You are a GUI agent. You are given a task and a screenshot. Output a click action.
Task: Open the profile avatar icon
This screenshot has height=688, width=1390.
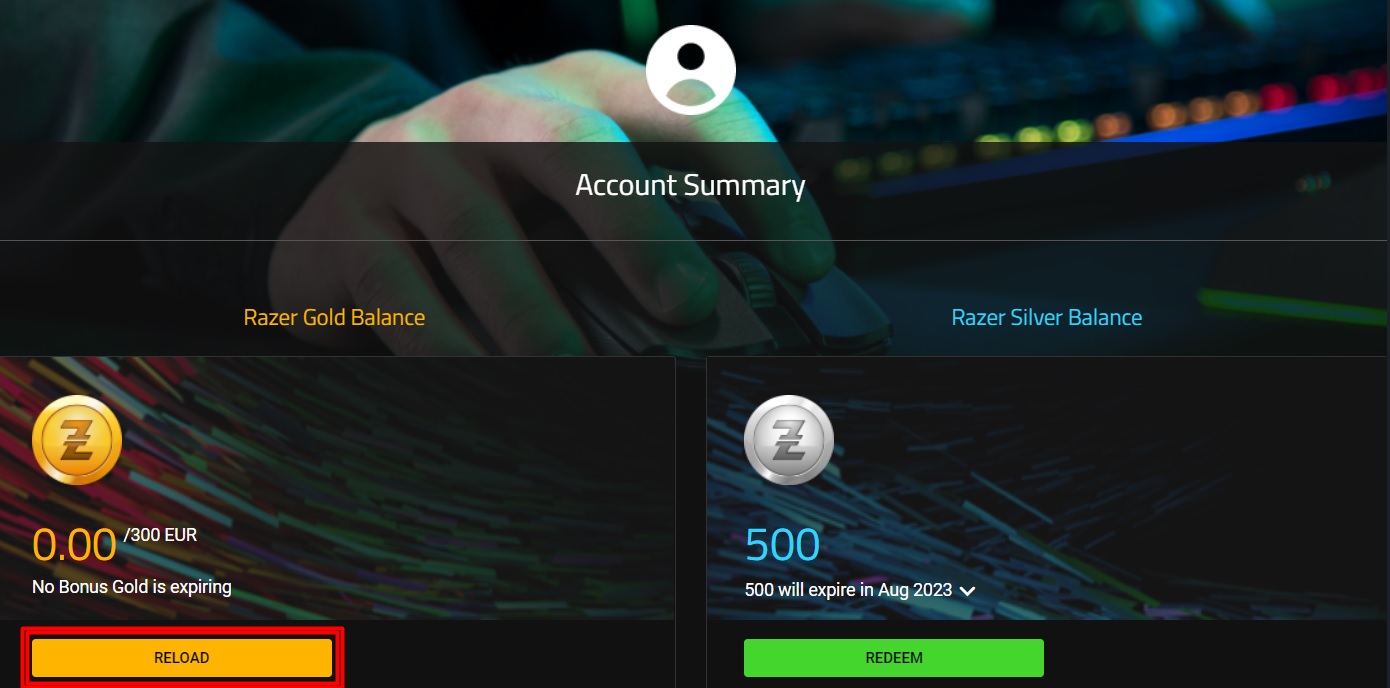[x=691, y=70]
